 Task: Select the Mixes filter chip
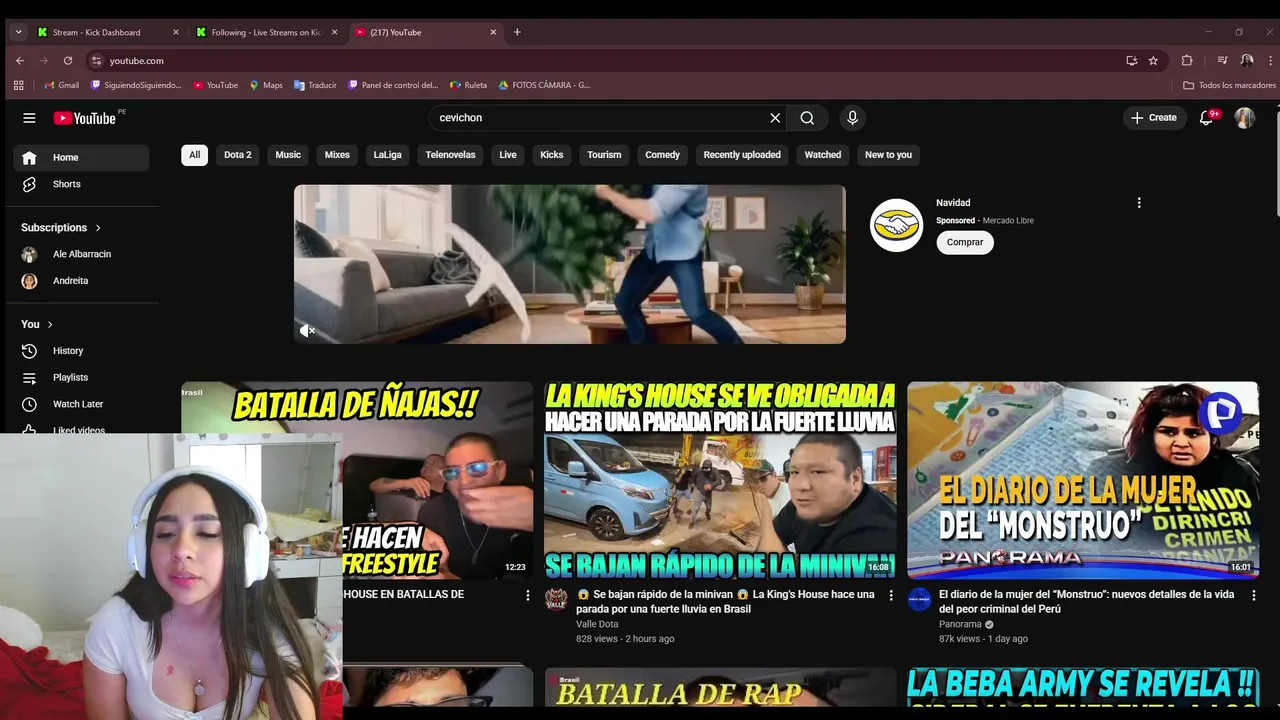[x=337, y=155]
